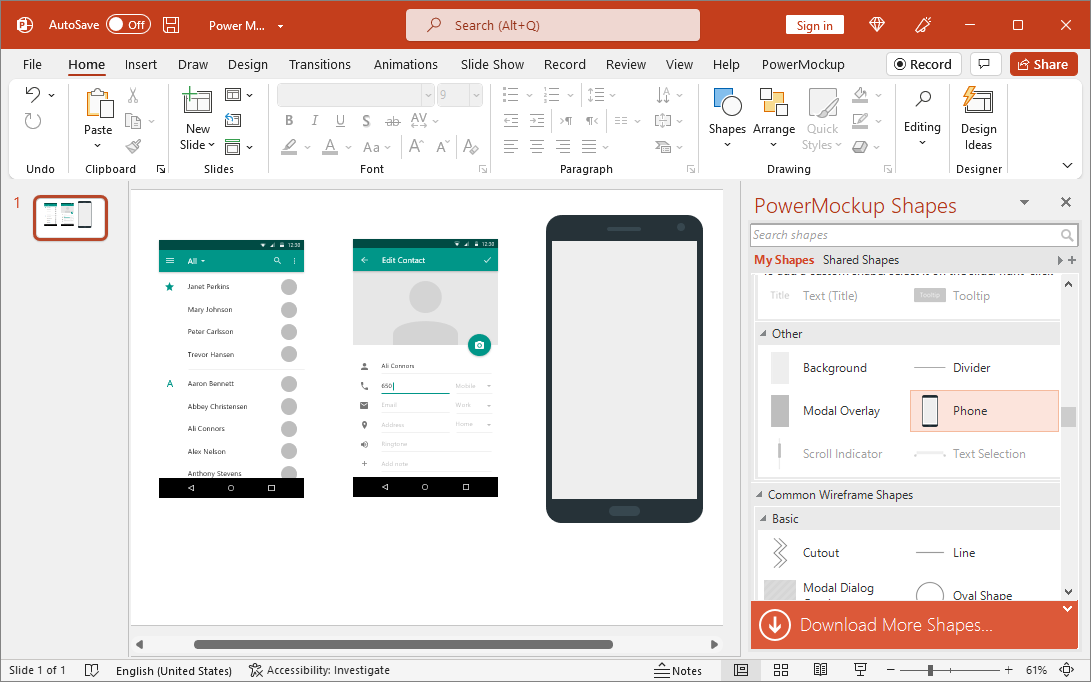Toggle Italic formatting
The width and height of the screenshot is (1091, 682).
[315, 121]
